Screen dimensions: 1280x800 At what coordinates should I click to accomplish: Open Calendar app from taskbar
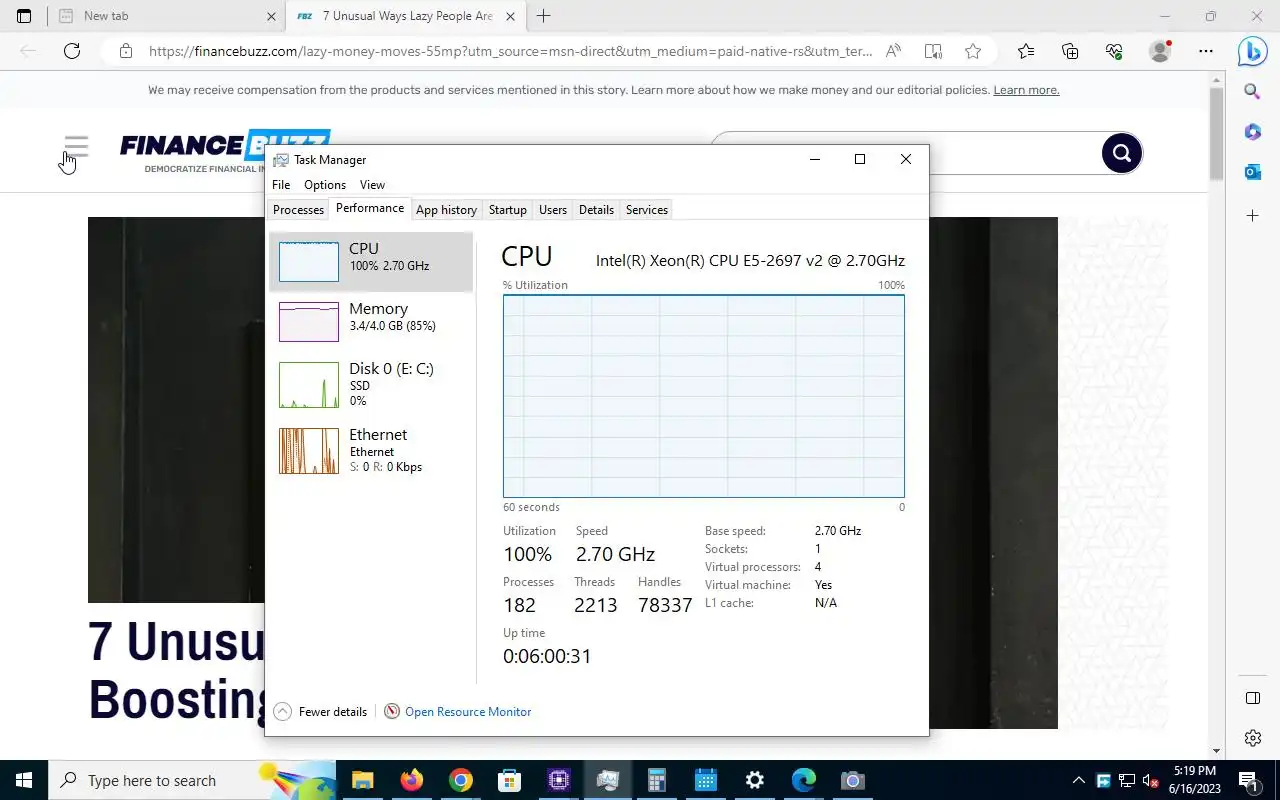(706, 780)
